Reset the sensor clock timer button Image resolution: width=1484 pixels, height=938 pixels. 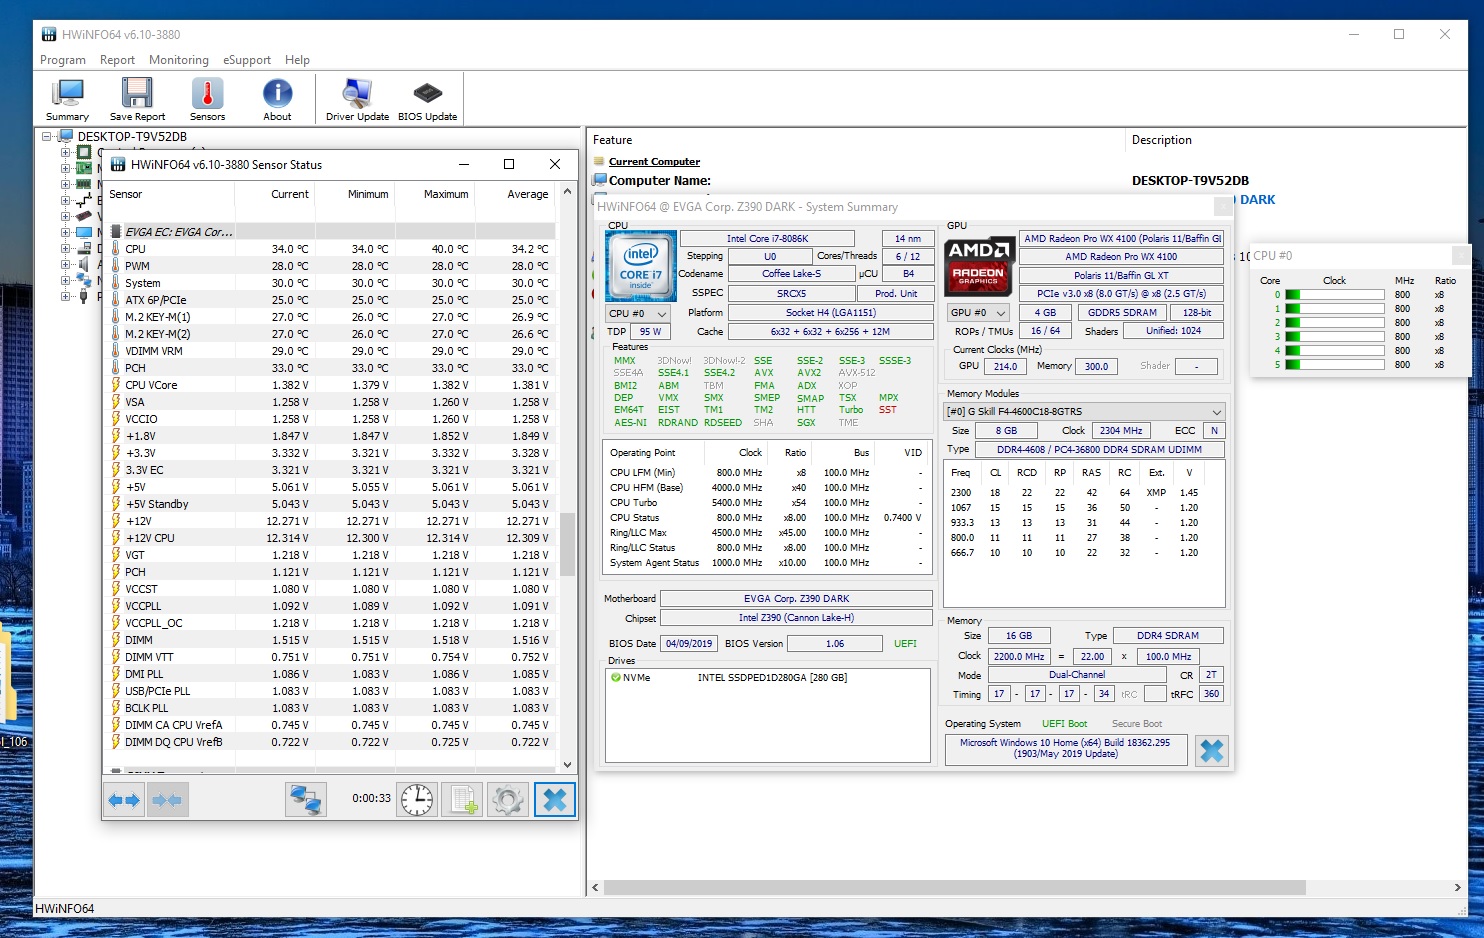417,800
